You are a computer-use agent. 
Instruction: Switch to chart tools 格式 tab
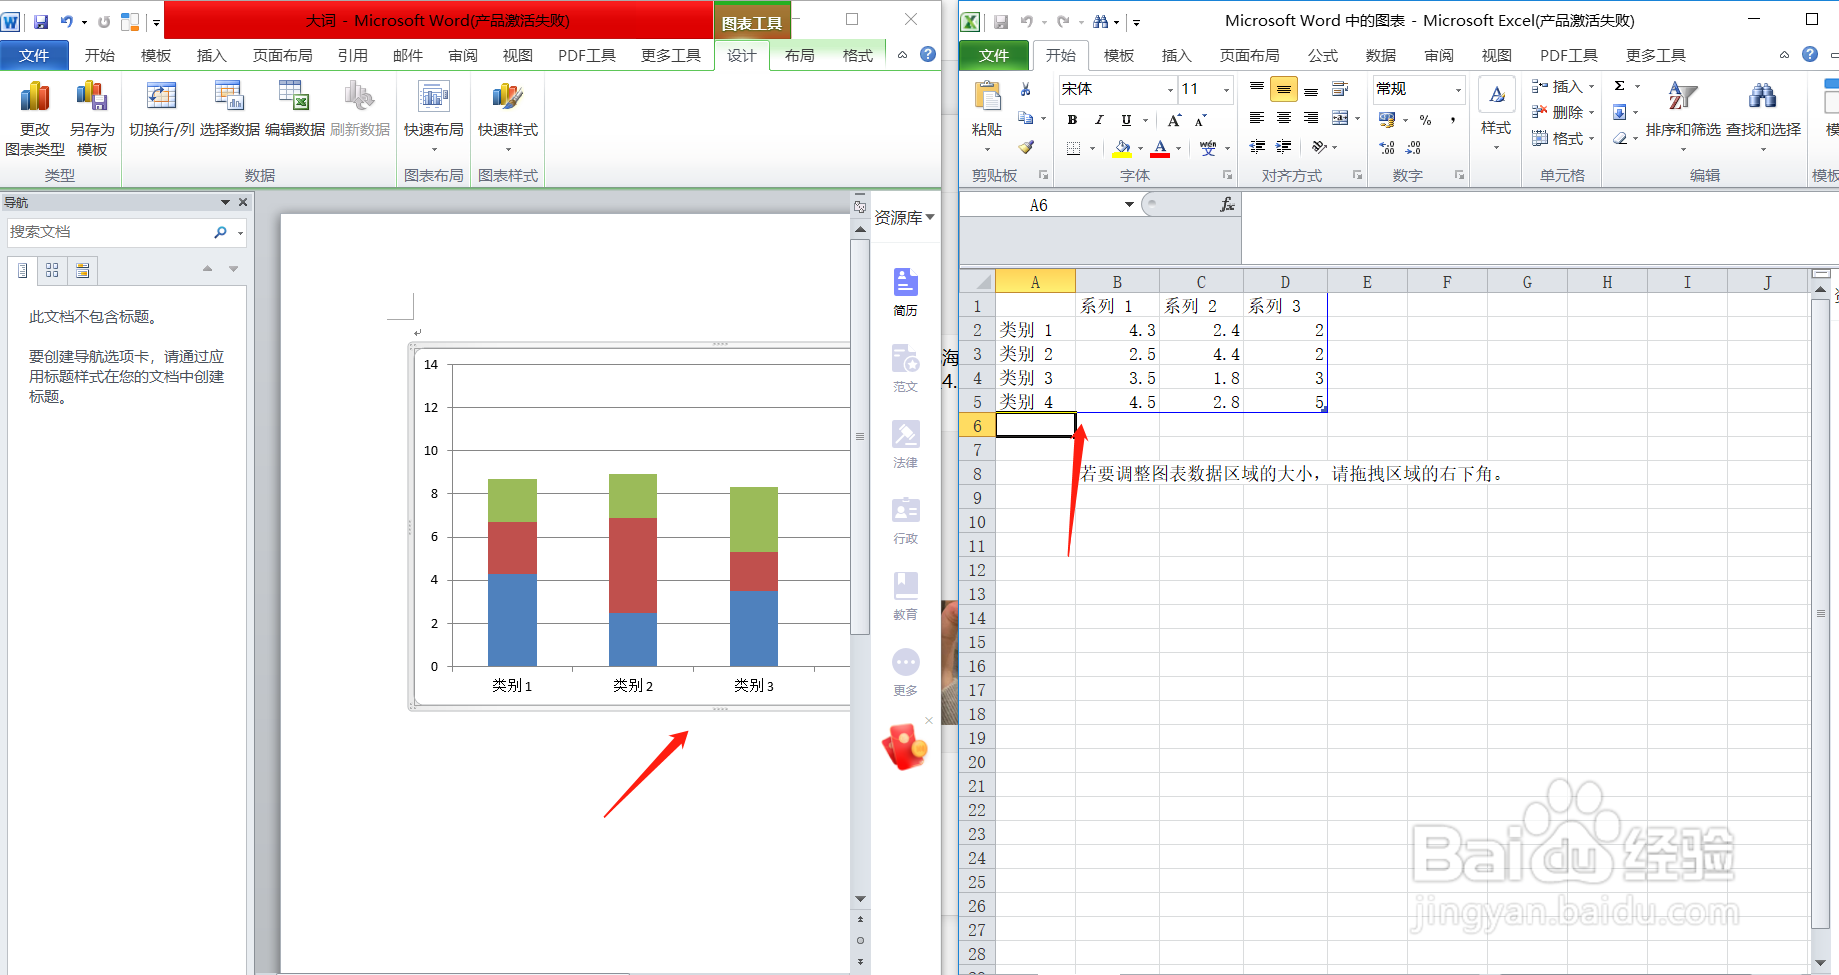(857, 55)
